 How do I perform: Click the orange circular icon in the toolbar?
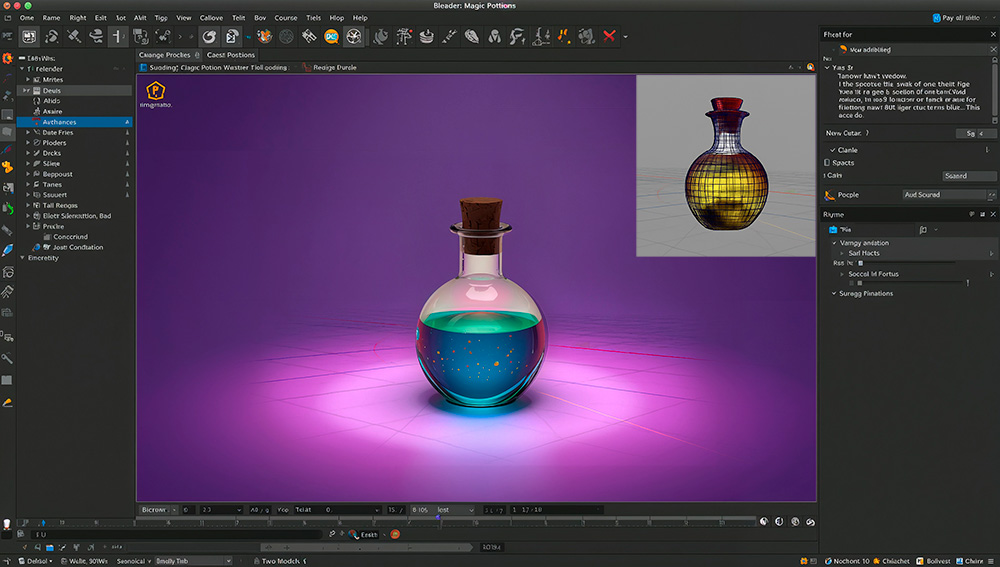(331, 36)
